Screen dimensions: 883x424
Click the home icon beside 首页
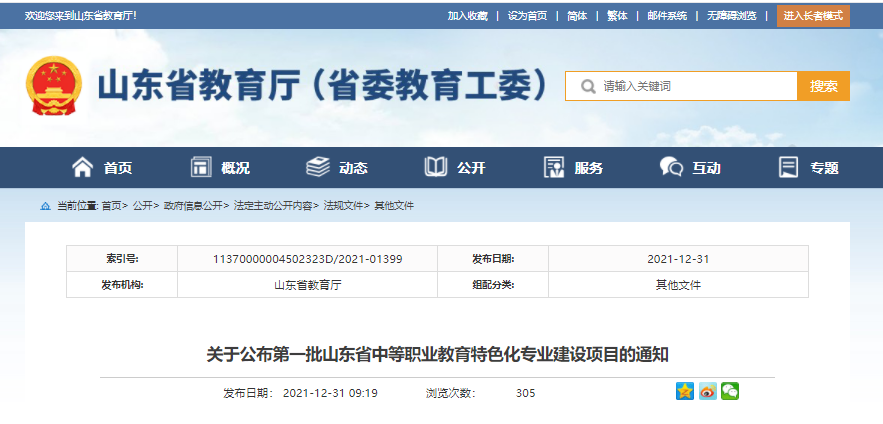[82, 167]
